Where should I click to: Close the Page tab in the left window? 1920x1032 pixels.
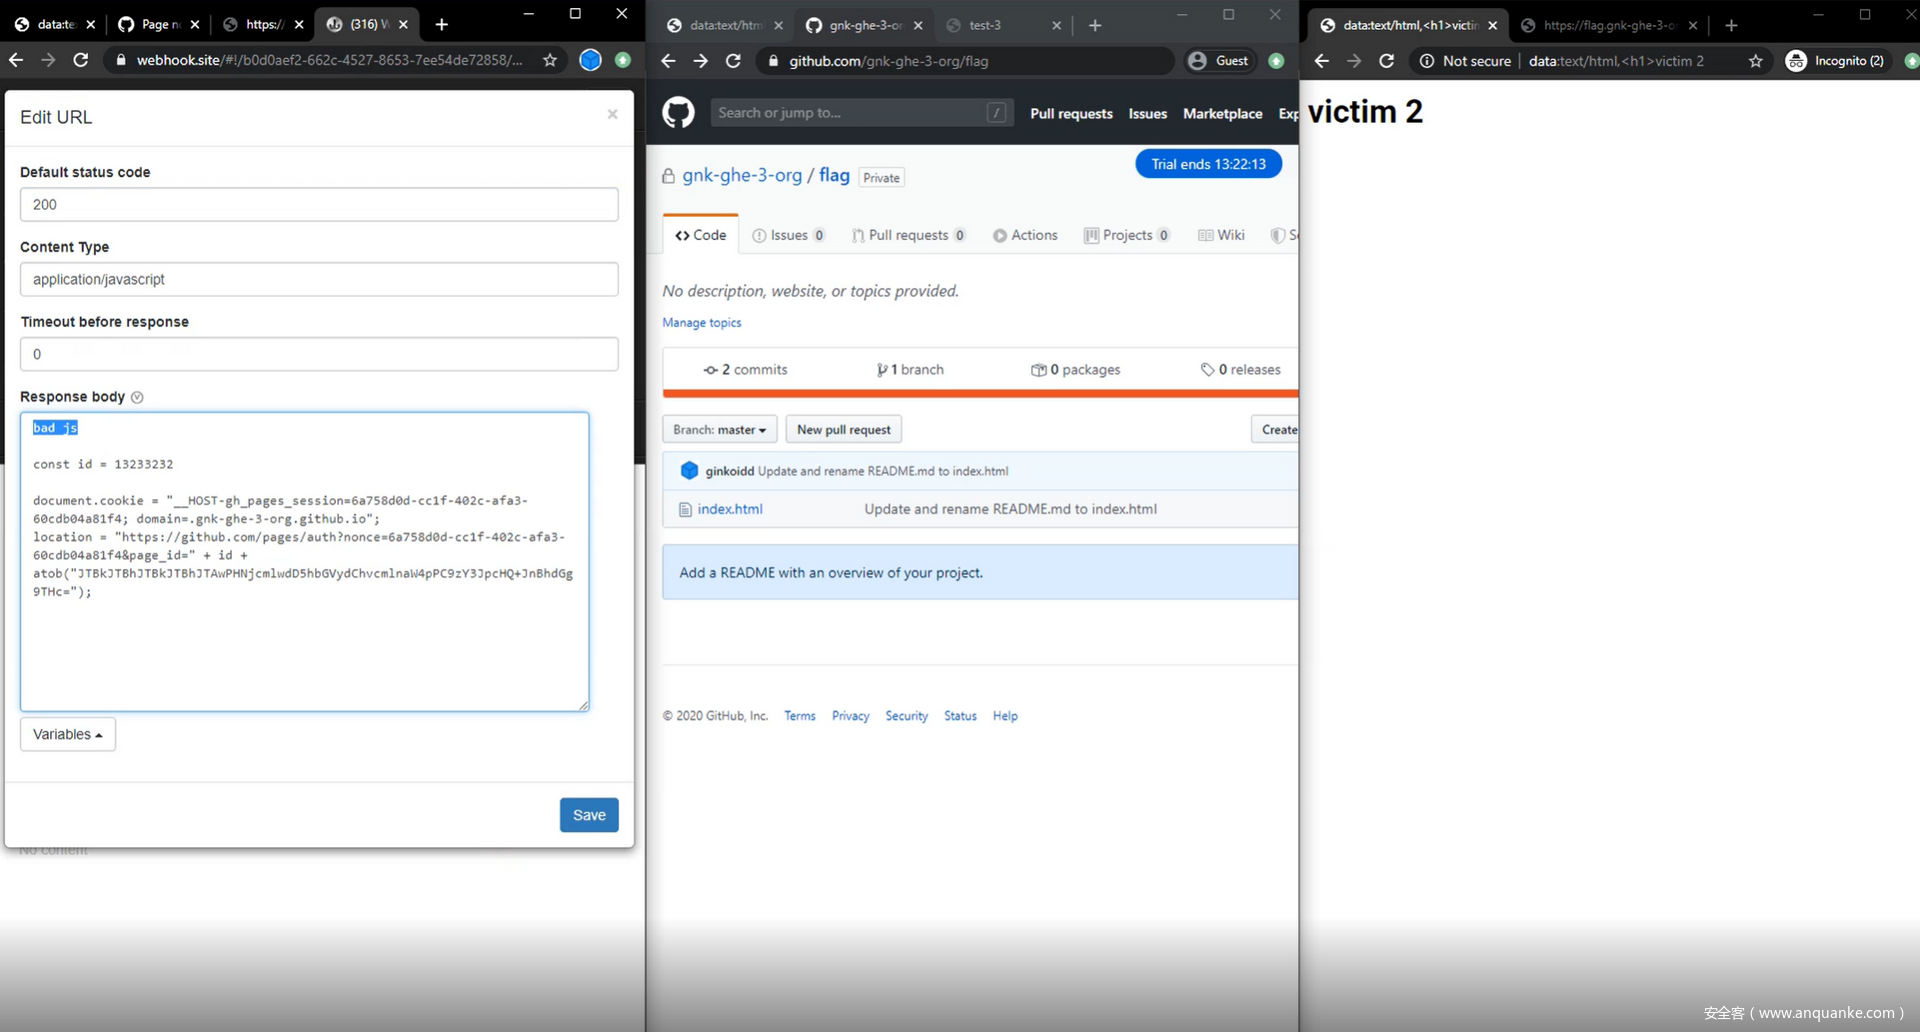tap(195, 24)
